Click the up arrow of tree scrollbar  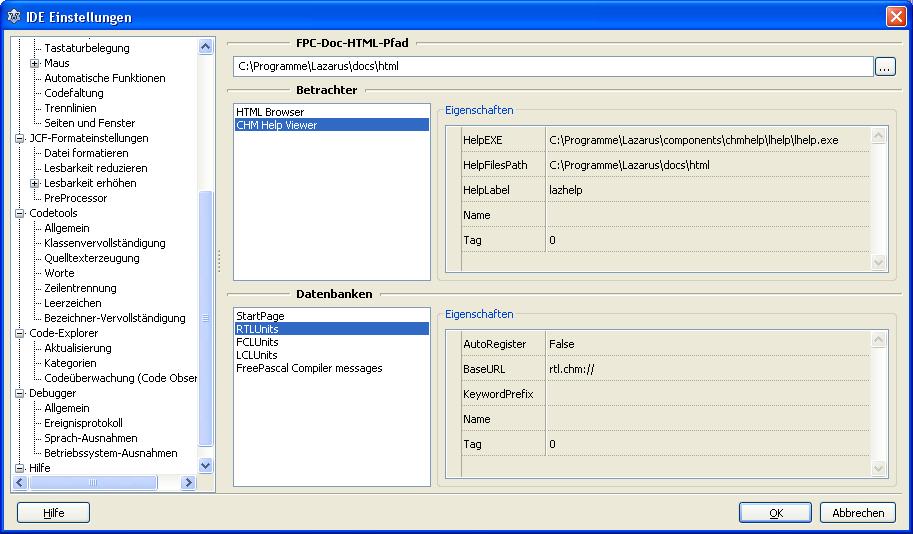pyautogui.click(x=206, y=47)
